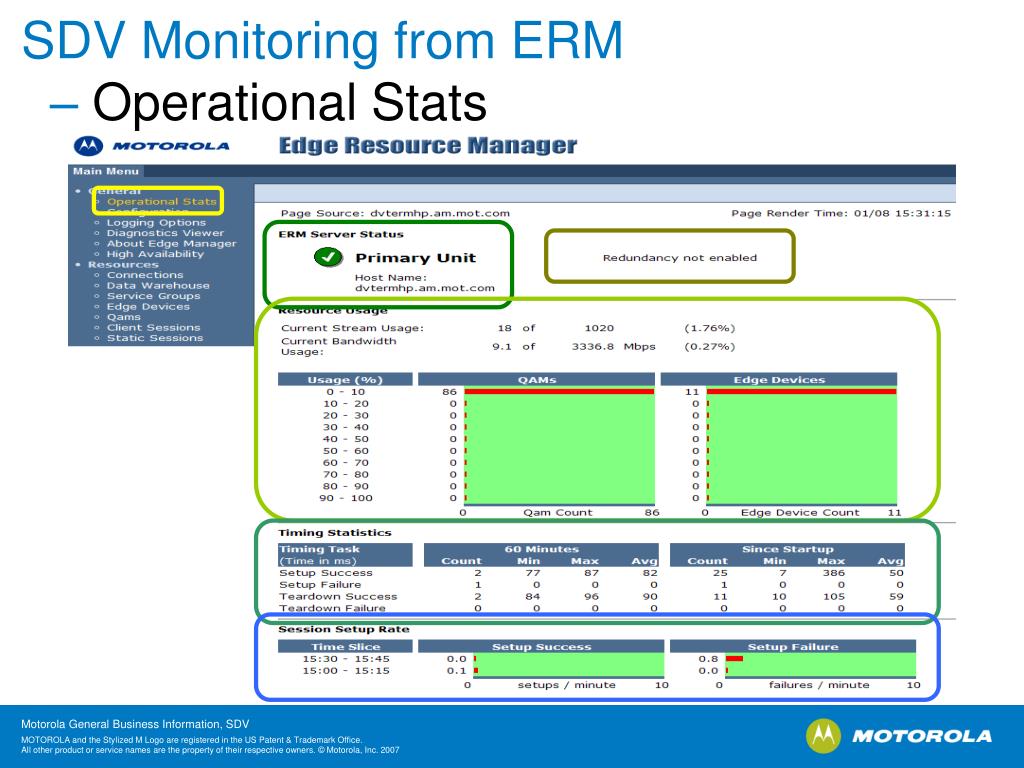Click the Motorola logo beside Edge Resource Manager
Viewport: 1024px width, 768px height.
pos(152,146)
